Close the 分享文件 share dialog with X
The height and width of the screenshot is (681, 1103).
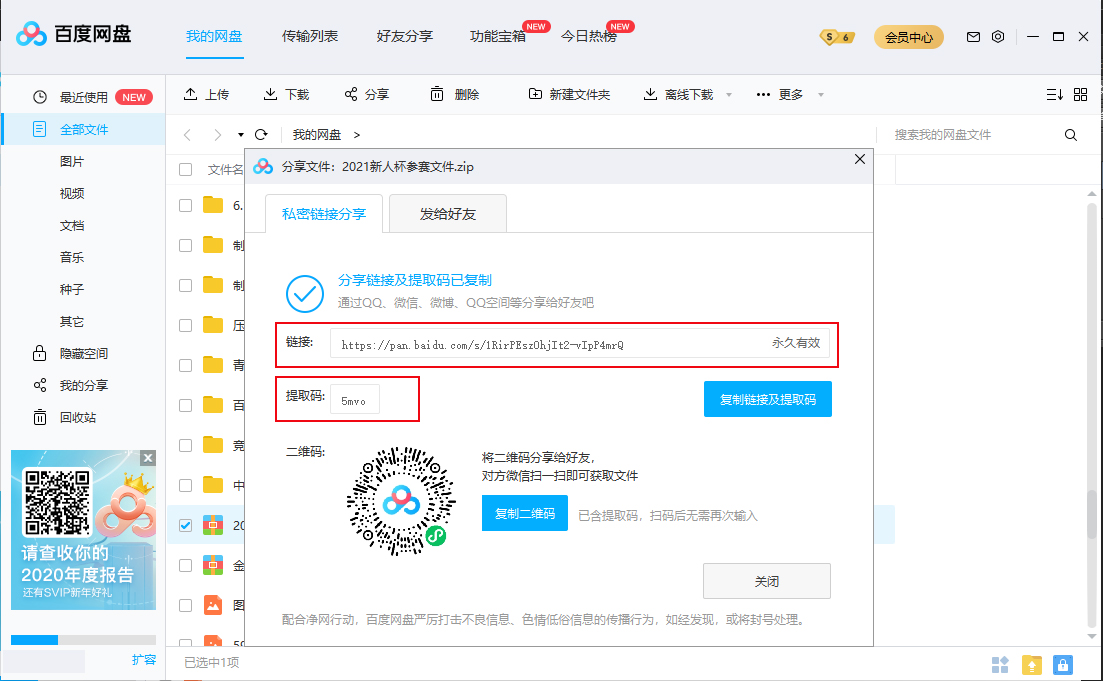pyautogui.click(x=860, y=159)
